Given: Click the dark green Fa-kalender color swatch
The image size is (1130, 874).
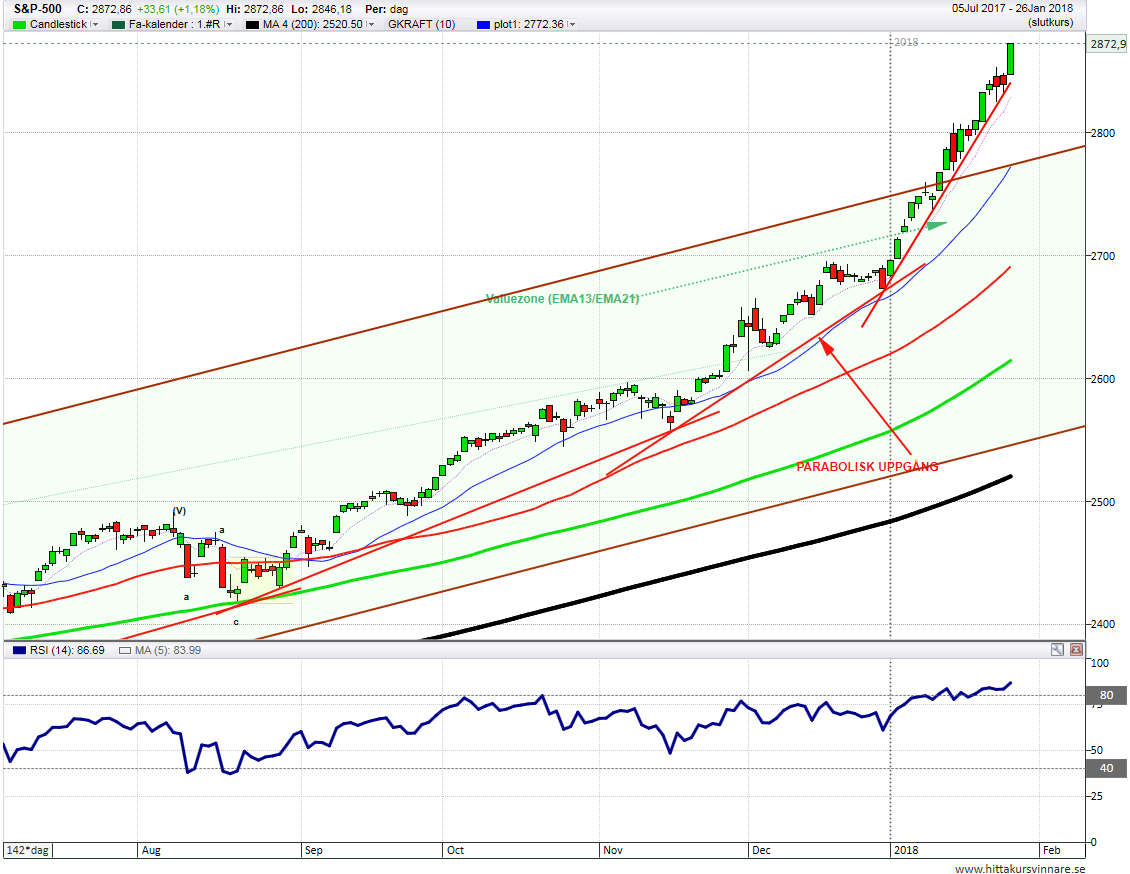Looking at the screenshot, I should 119,24.
